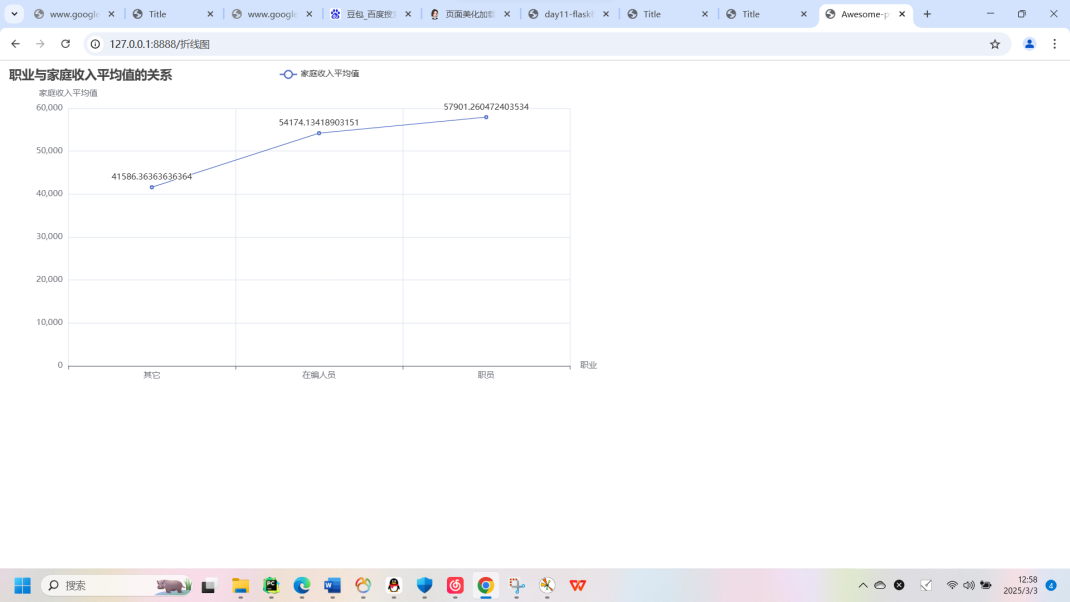
Task: Switch to the 页面美化加 tab
Action: coord(470,14)
